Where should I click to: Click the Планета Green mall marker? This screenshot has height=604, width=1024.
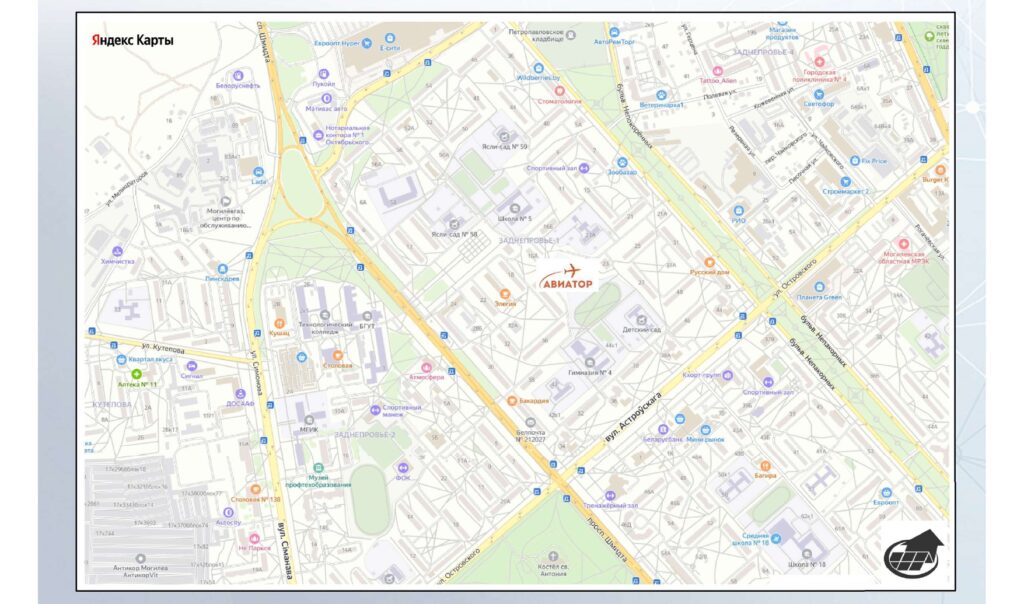pyautogui.click(x=819, y=287)
